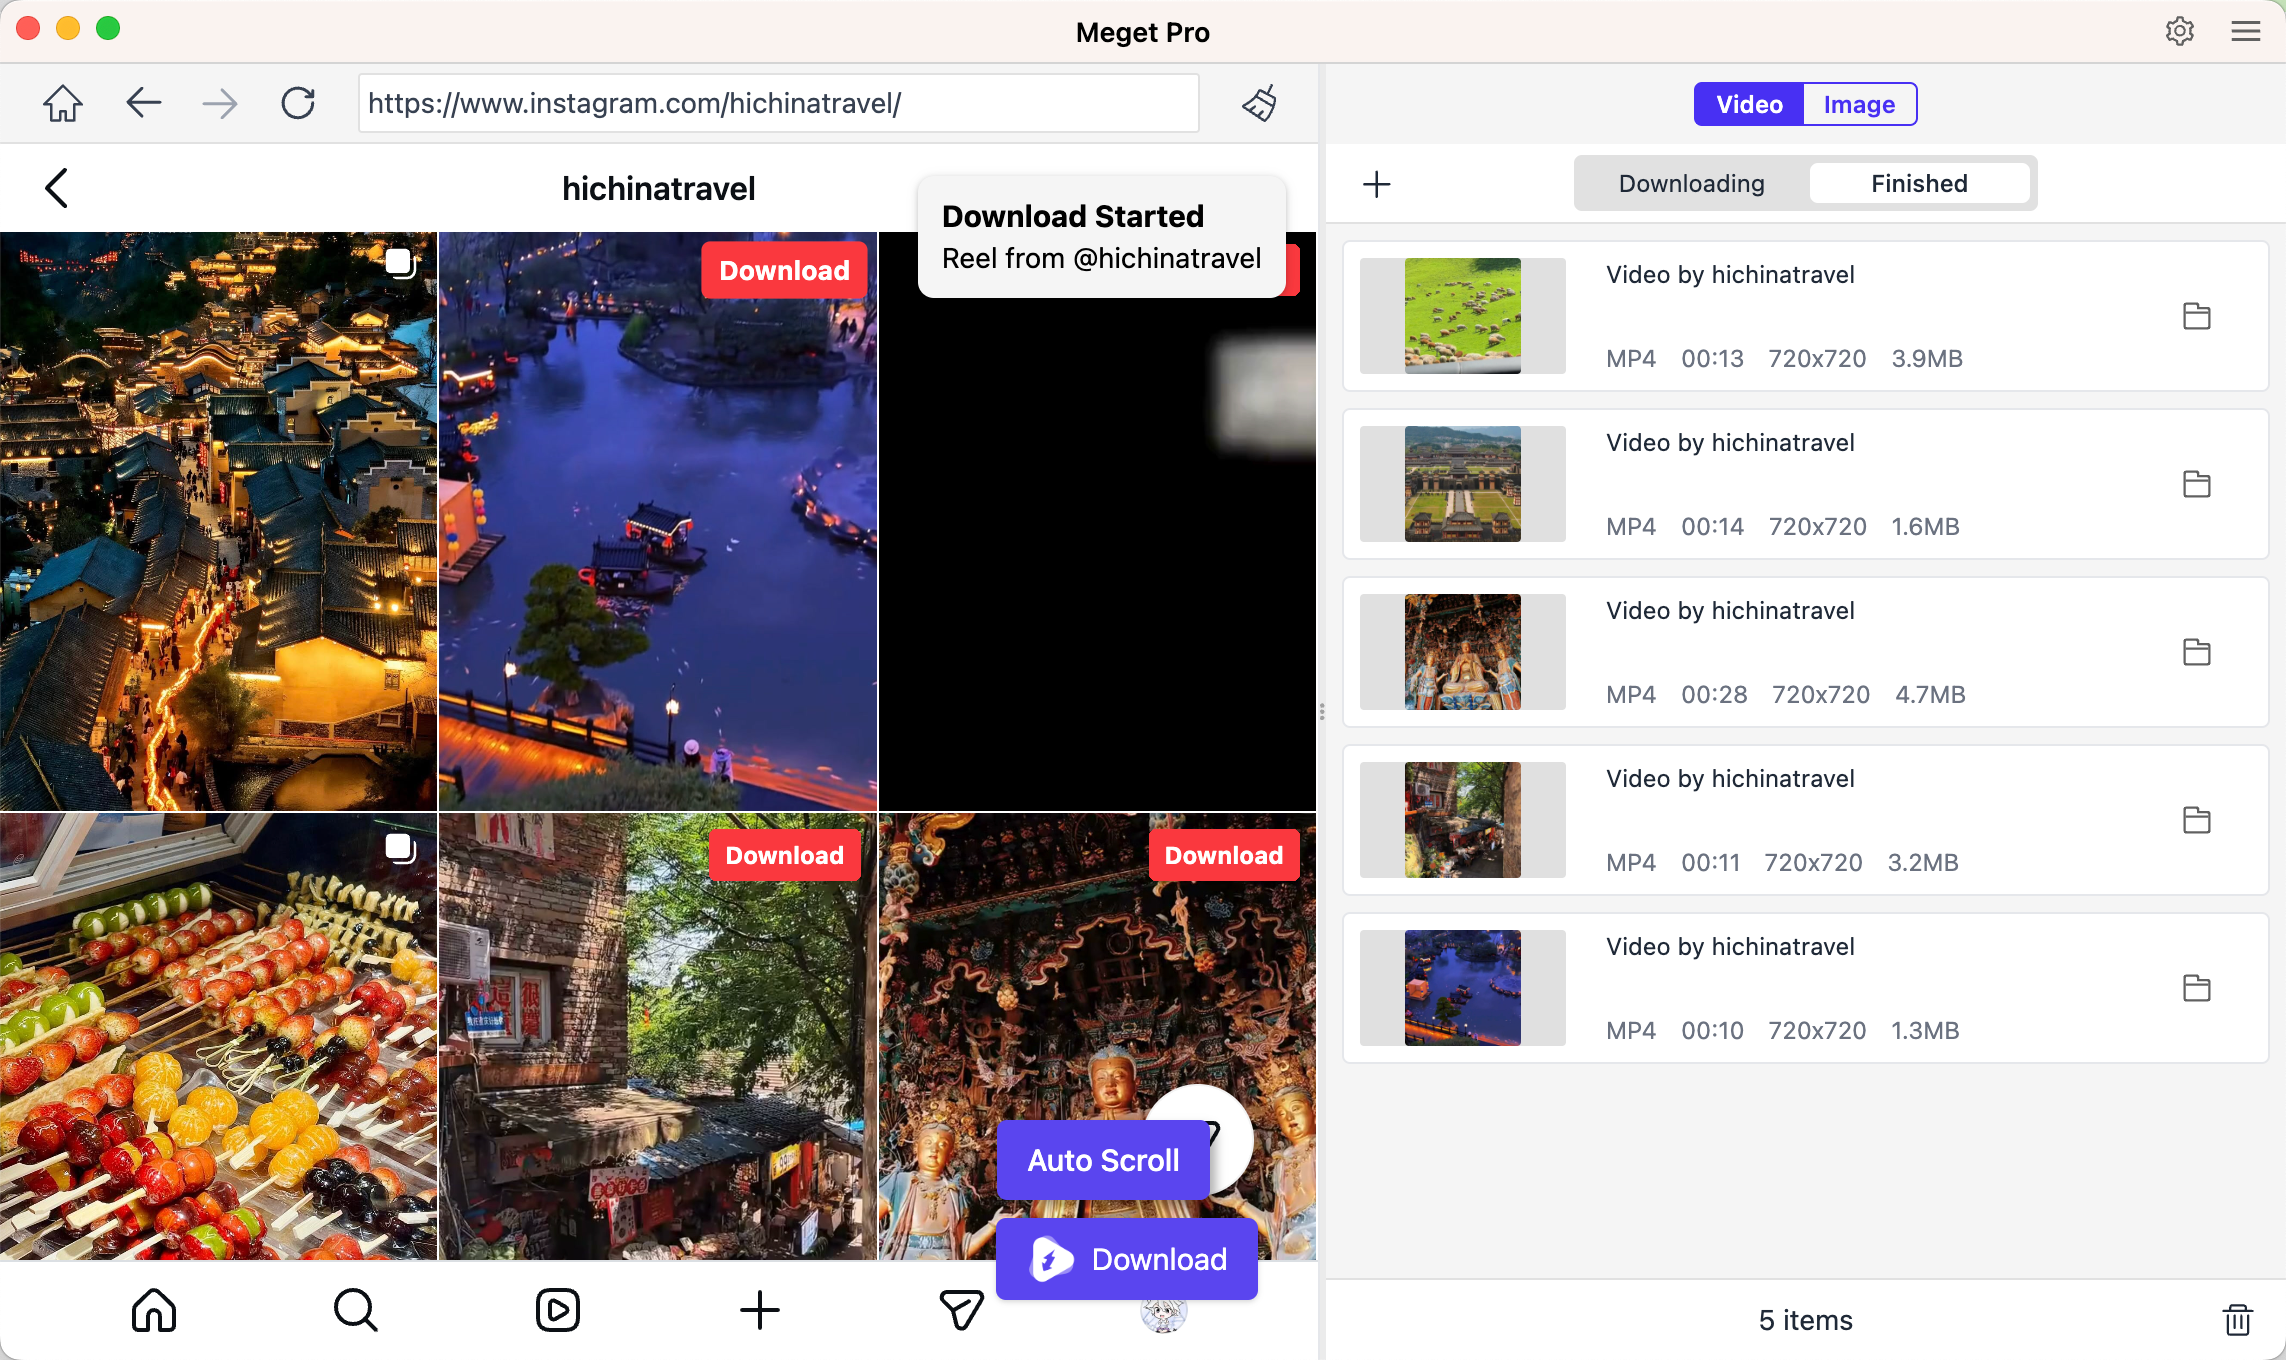Screen dimensions: 2286x1360
Task: Open folder for the 1.6MB video
Action: (2197, 484)
